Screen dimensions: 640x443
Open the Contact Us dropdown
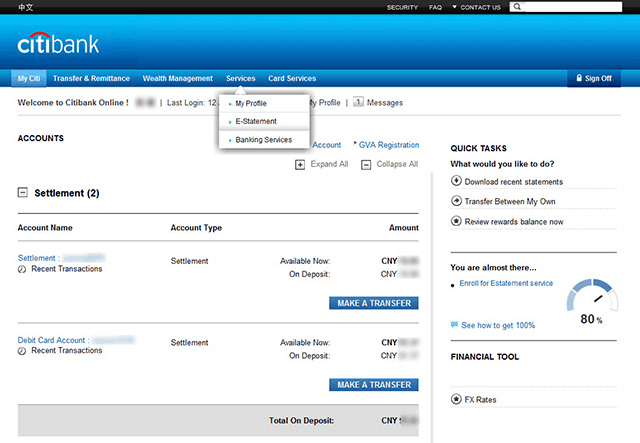477,7
